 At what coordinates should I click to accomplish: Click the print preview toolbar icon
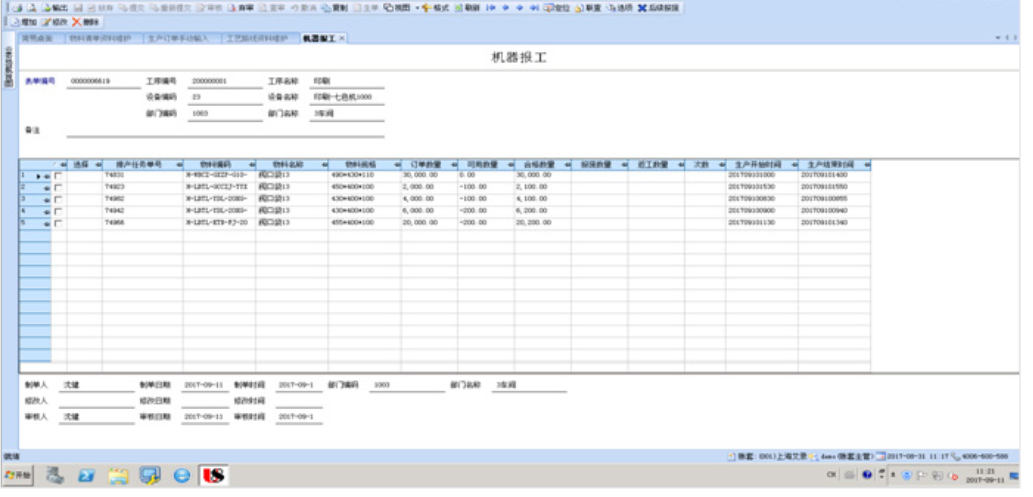[32, 8]
